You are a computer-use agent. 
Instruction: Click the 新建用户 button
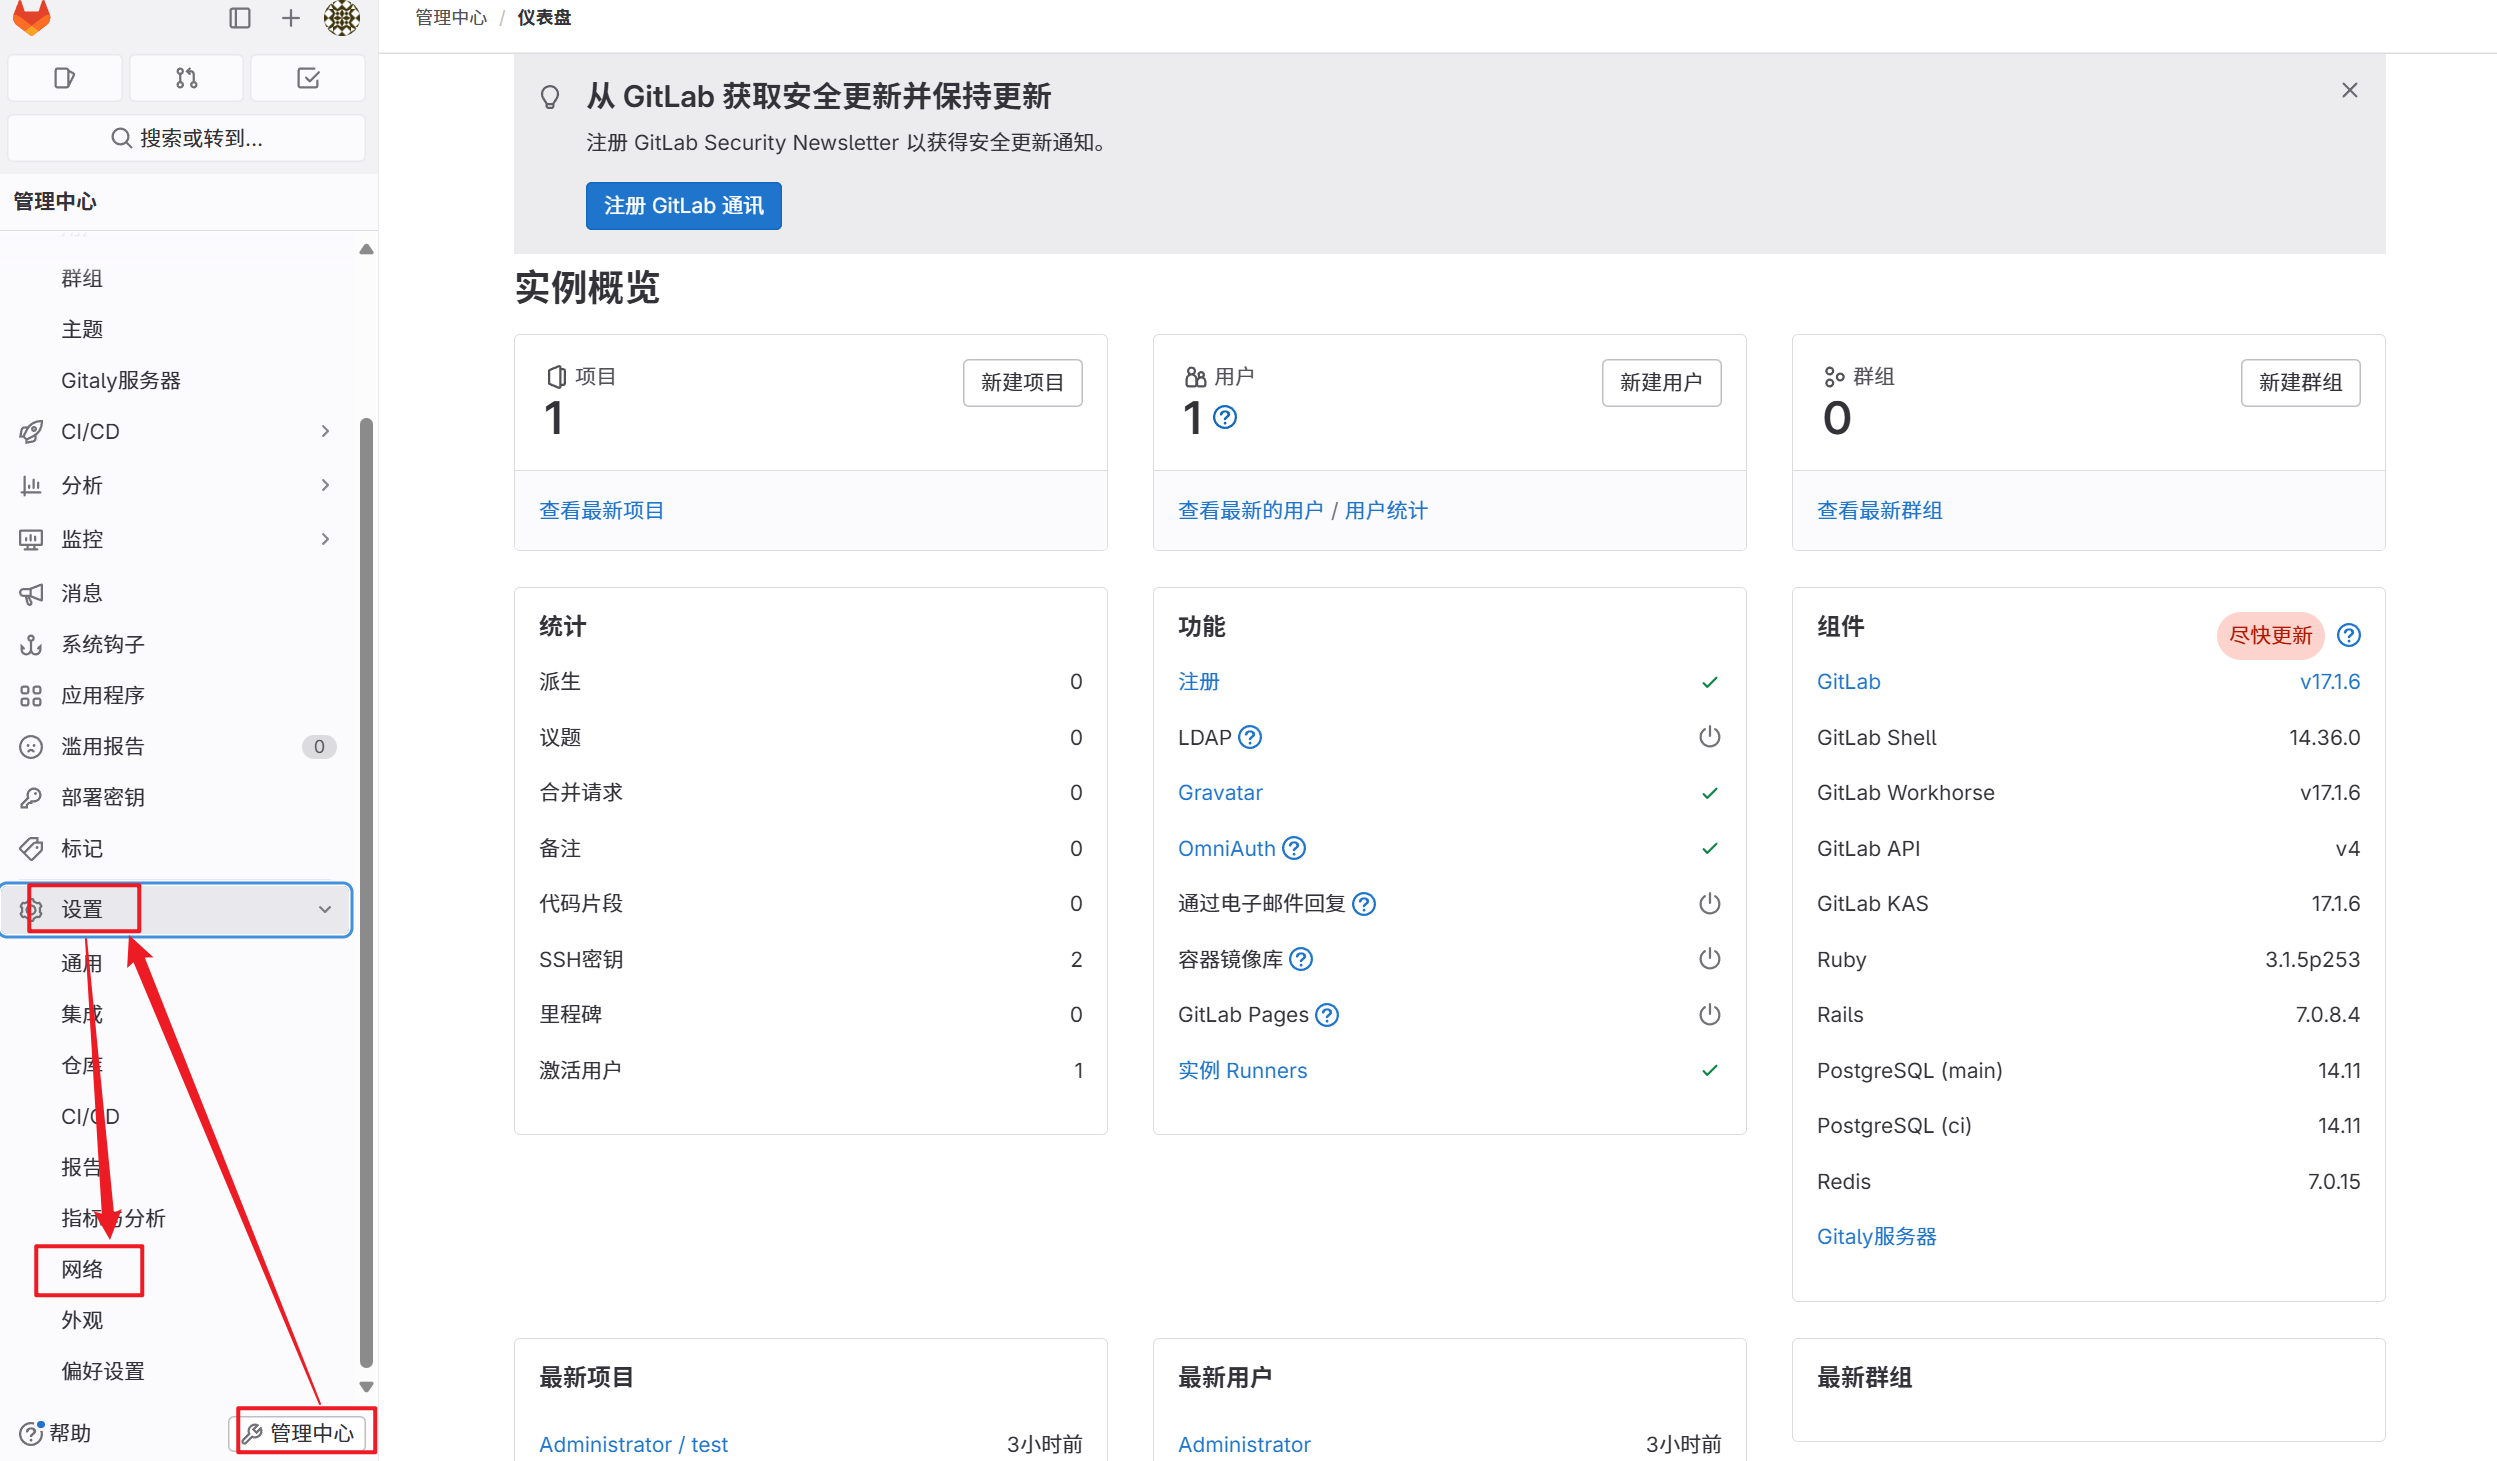pos(1661,383)
